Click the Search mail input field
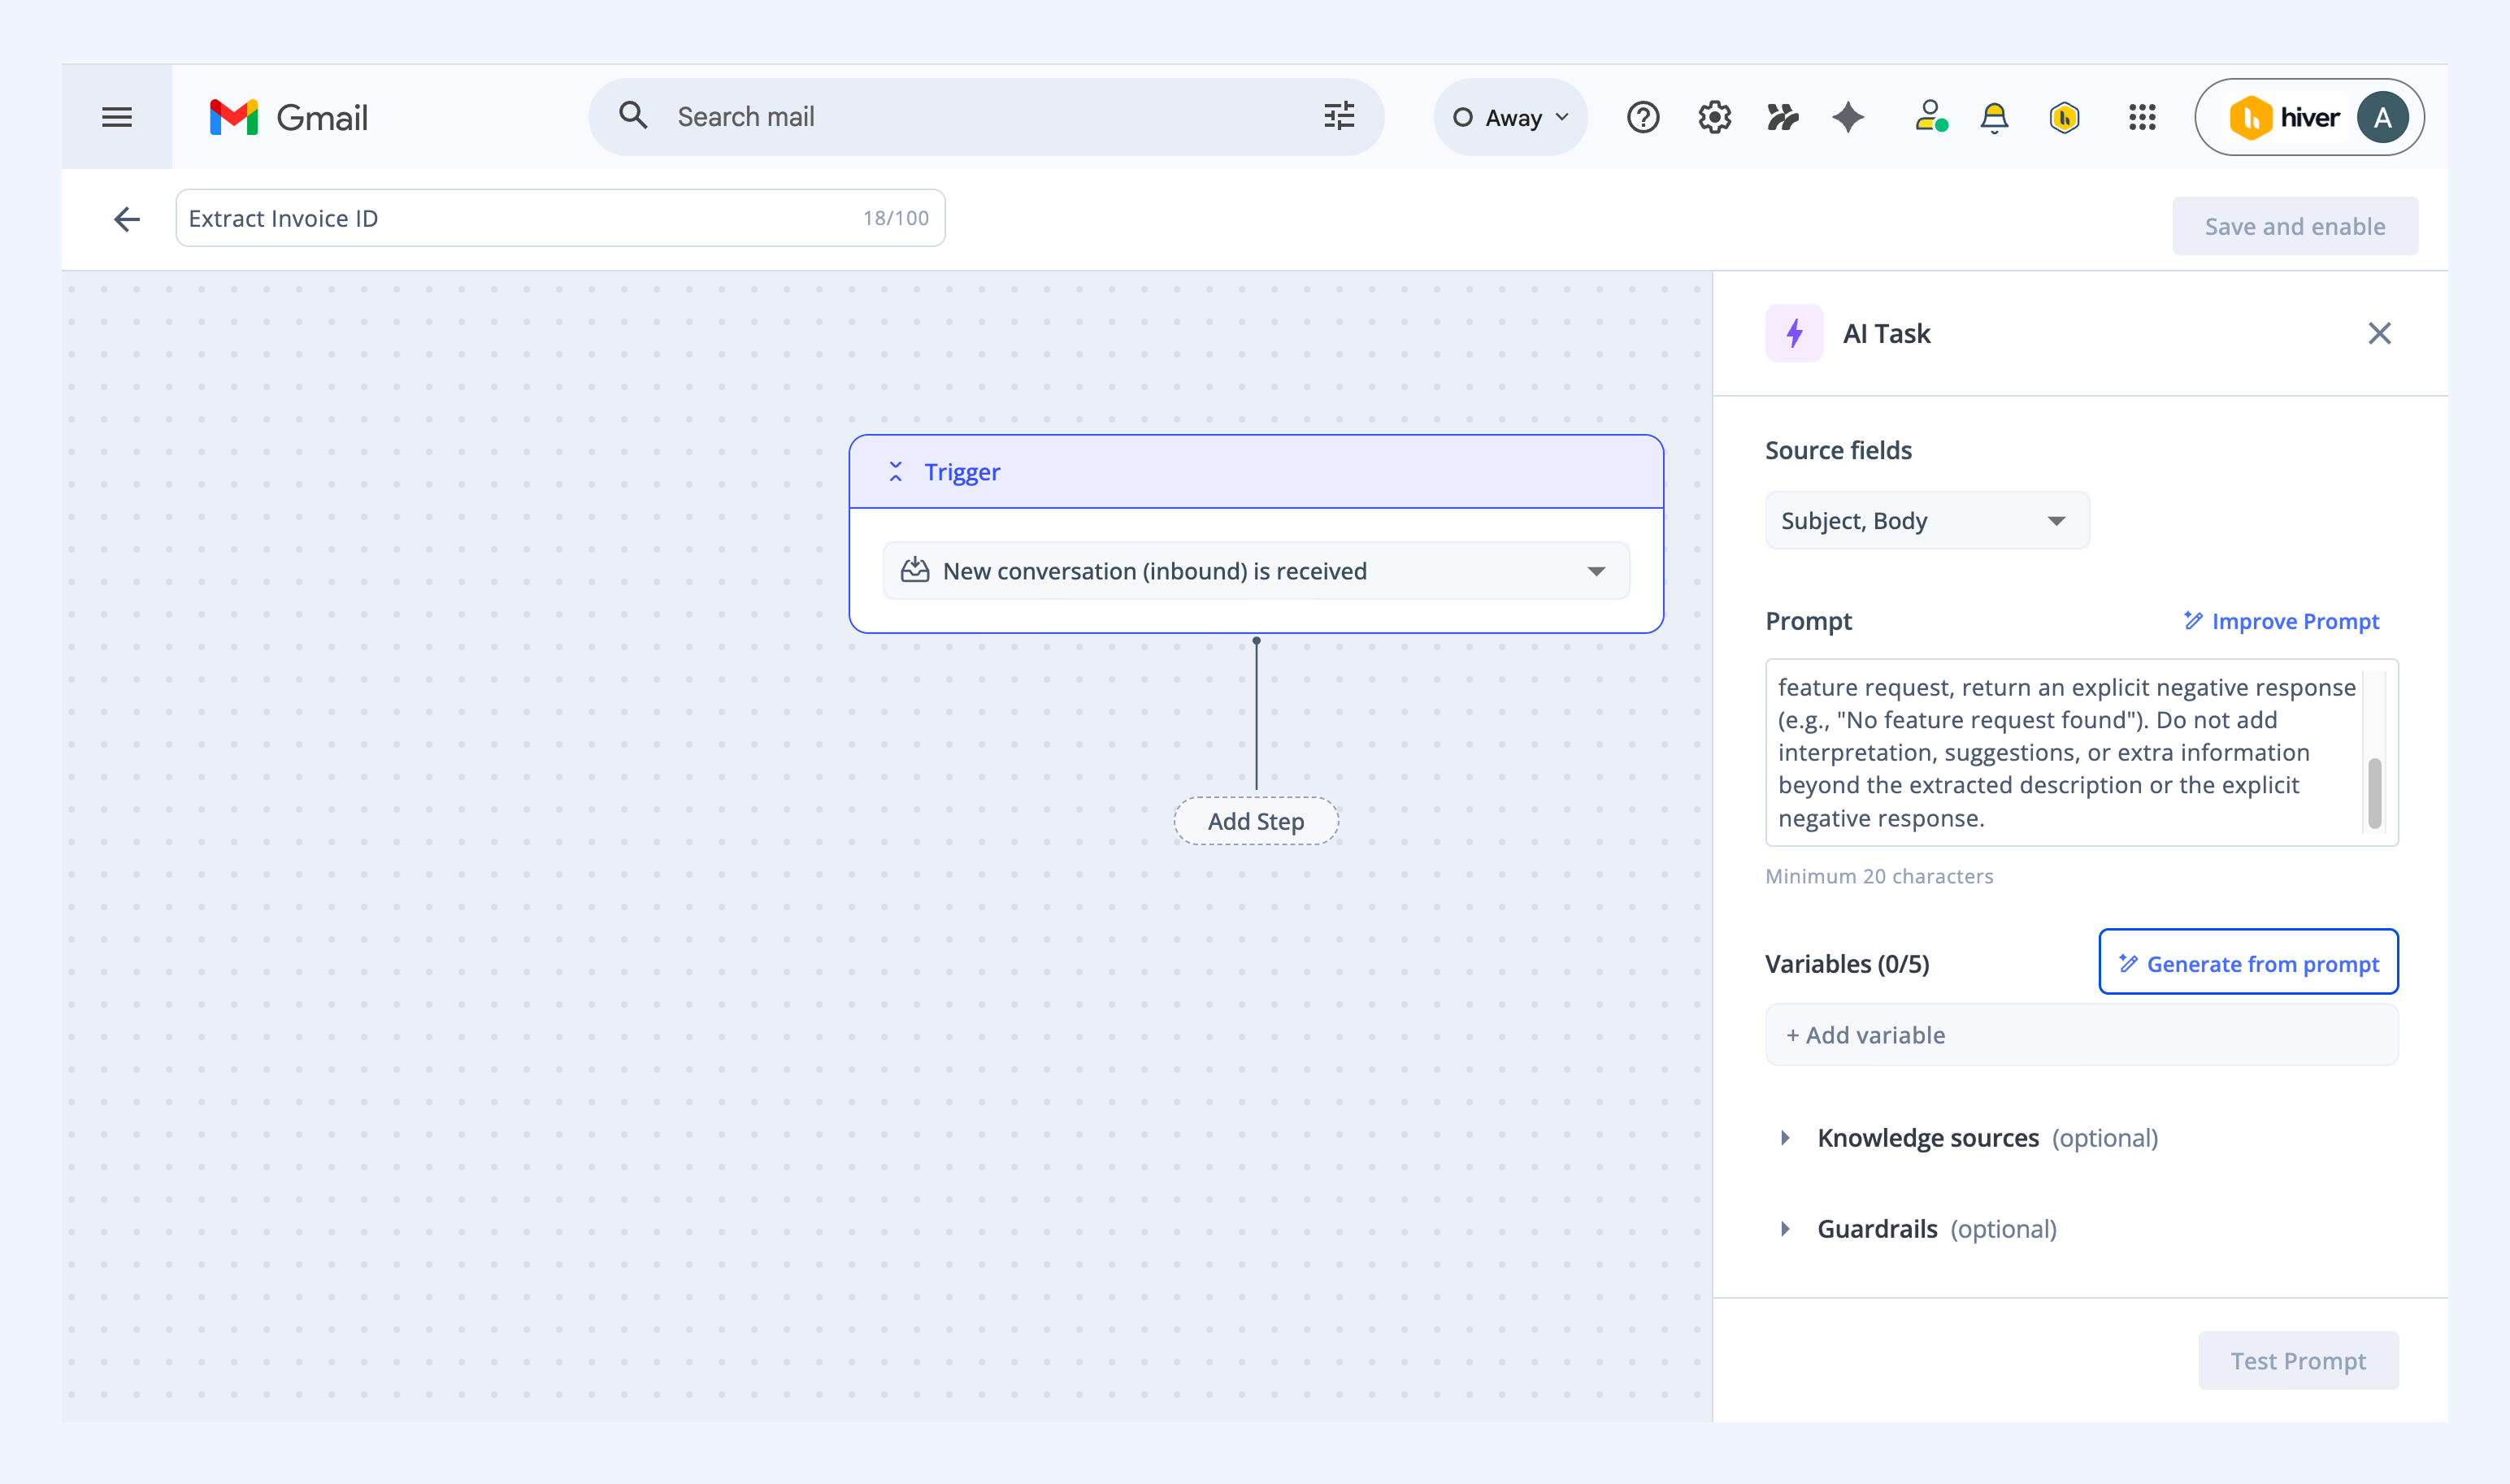The height and width of the screenshot is (1484, 2510). (985, 117)
